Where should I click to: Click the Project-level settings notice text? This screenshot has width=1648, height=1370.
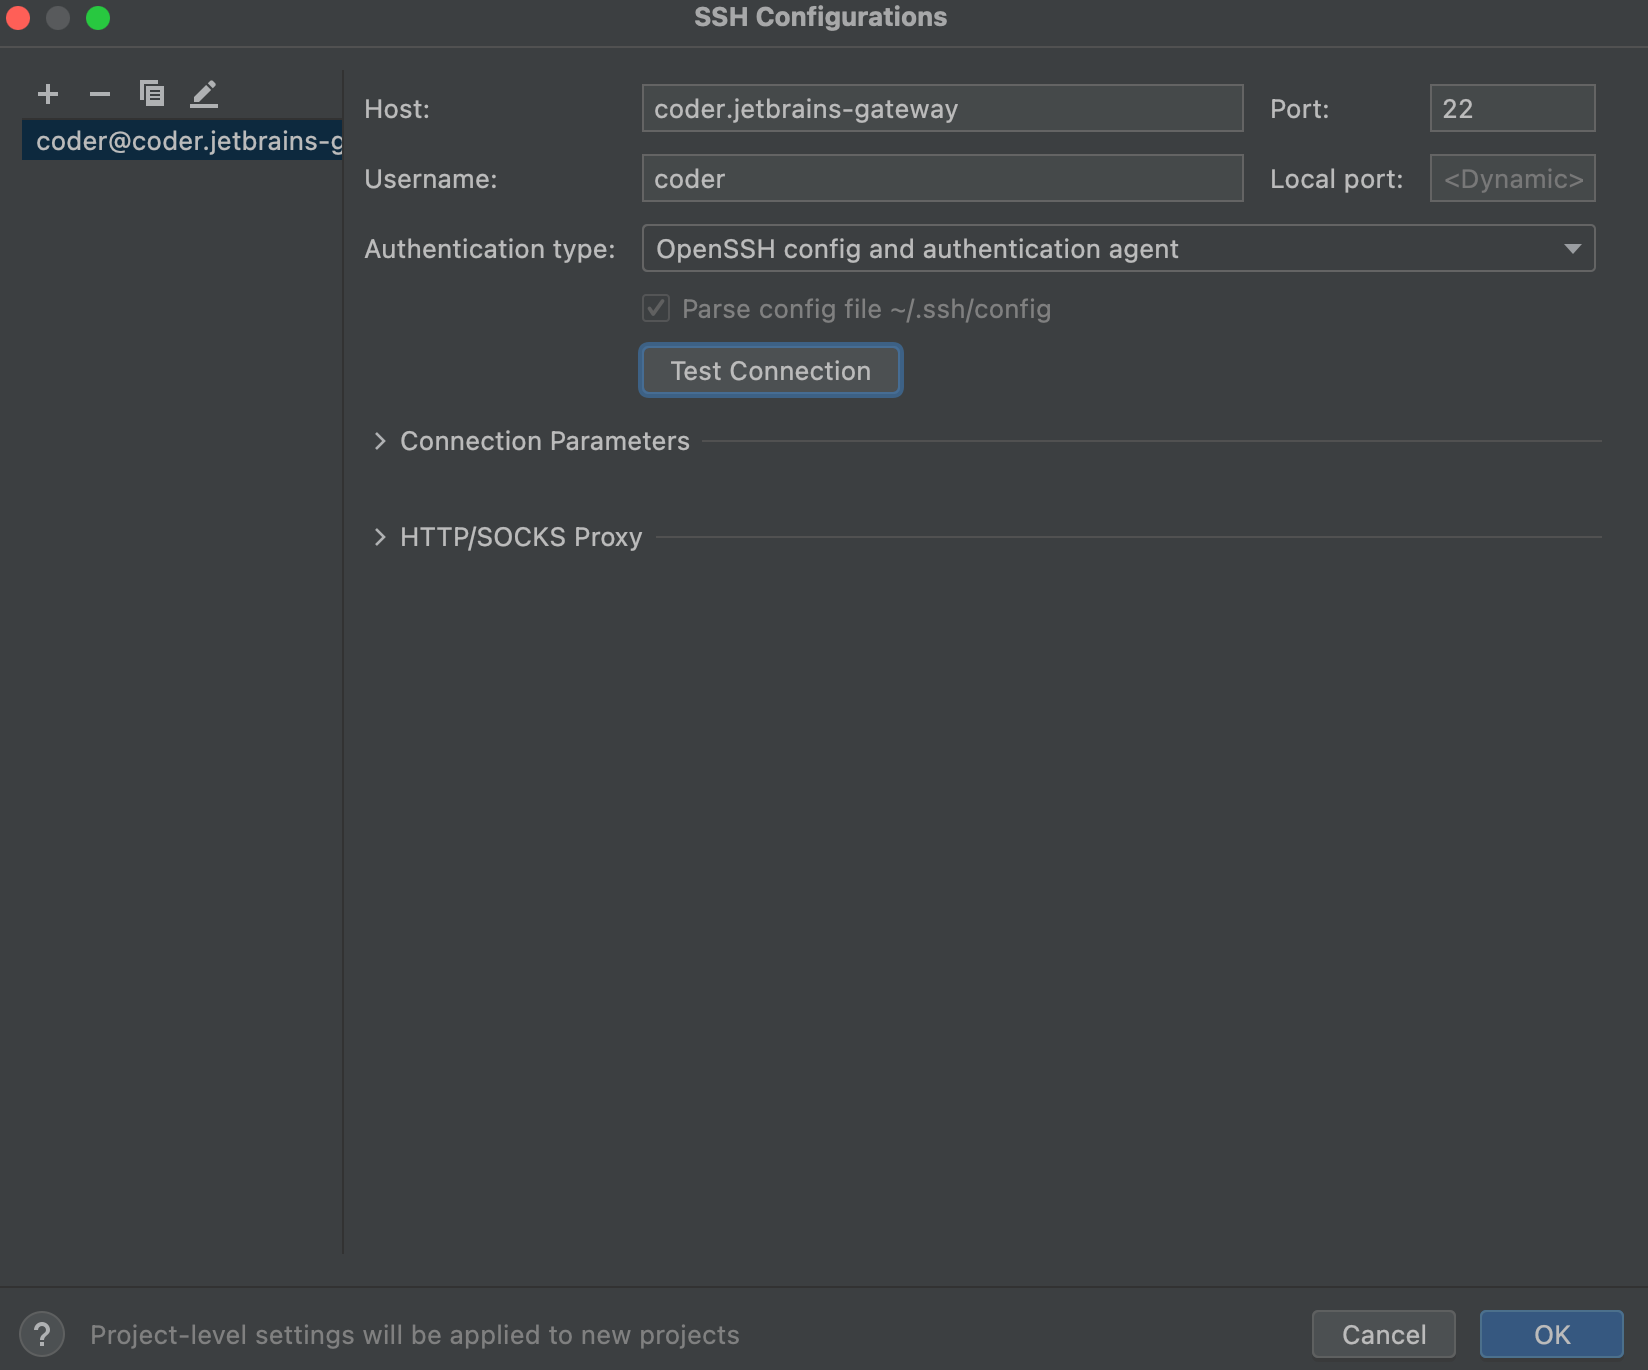click(413, 1334)
